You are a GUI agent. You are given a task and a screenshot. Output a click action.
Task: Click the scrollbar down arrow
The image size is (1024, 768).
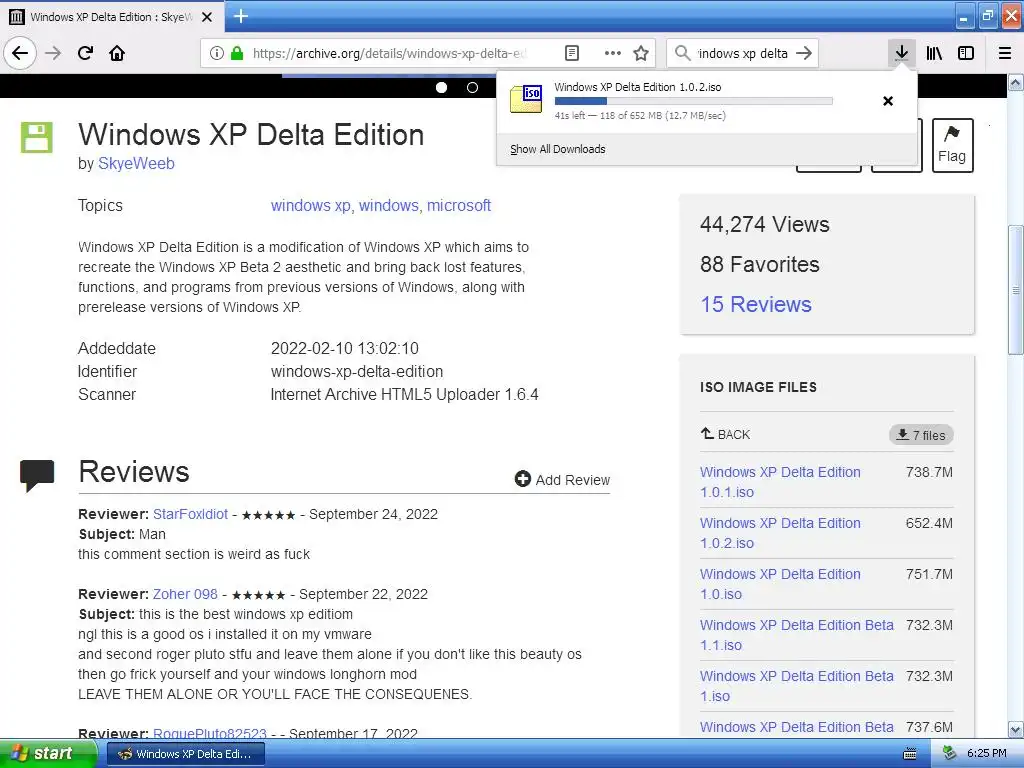[x=1015, y=729]
